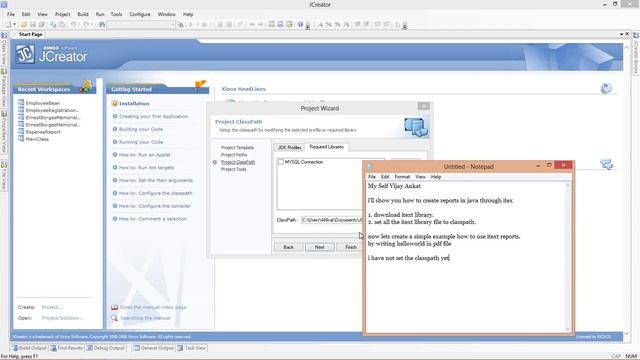
Task: Click the Undo toolbar icon
Action: (x=73, y=24)
